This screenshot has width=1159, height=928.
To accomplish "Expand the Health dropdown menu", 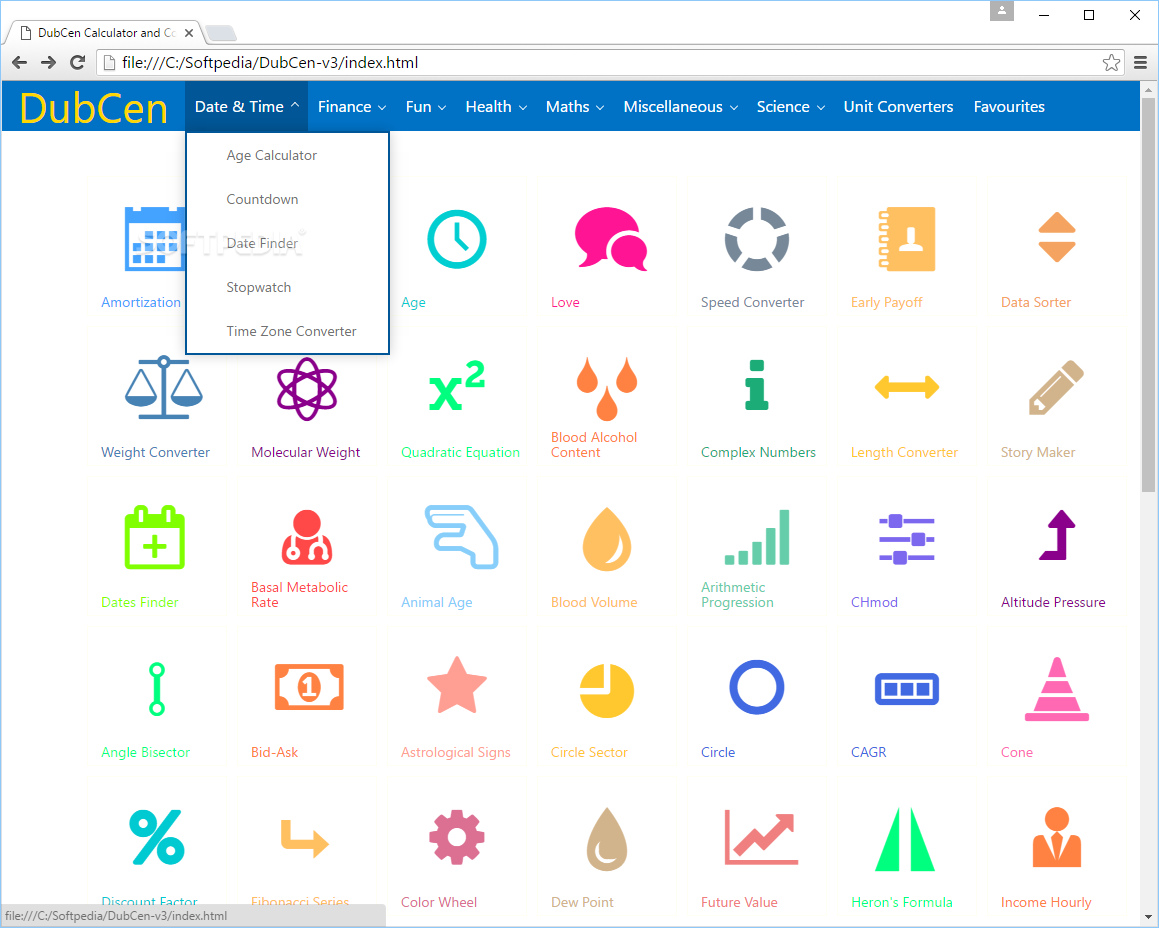I will point(496,106).
